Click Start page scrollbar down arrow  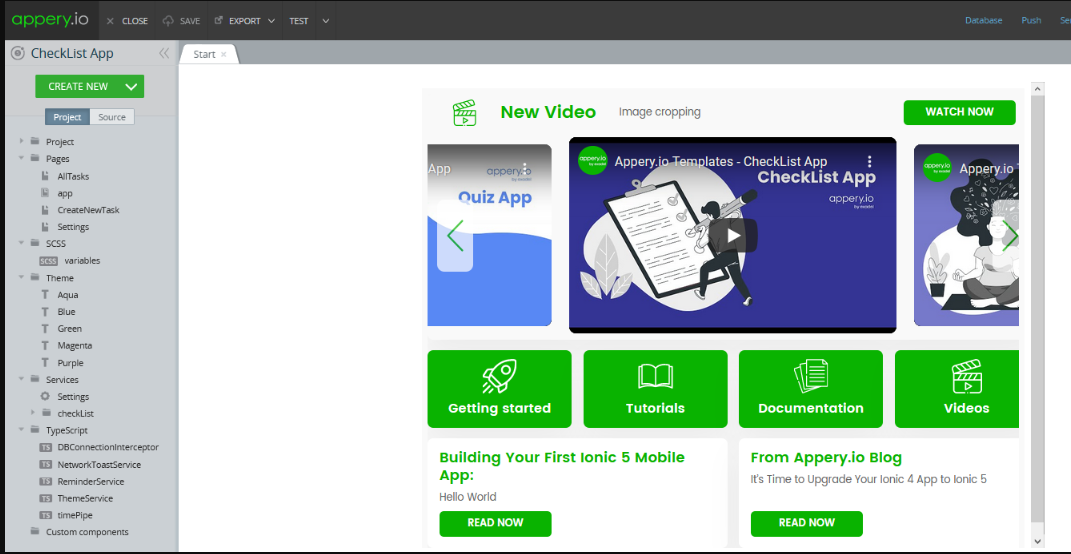coord(1038,542)
